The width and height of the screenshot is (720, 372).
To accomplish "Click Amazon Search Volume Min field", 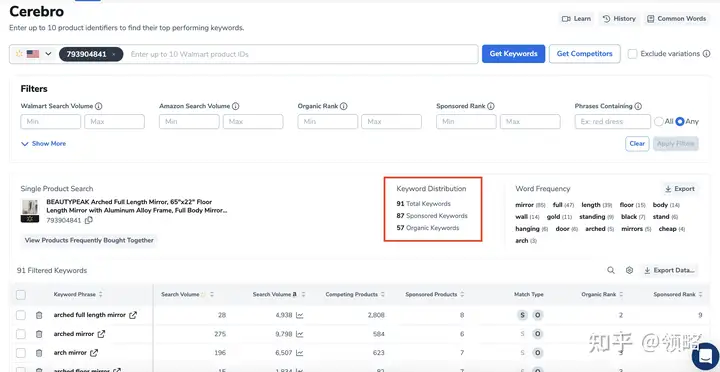I will coord(189,122).
